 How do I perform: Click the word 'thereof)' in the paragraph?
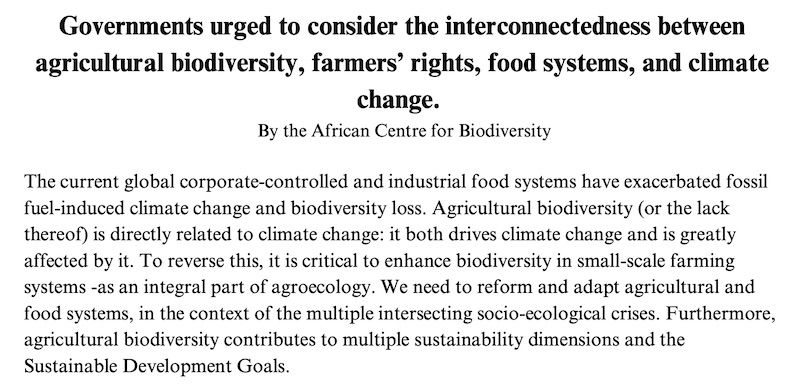tap(57, 235)
